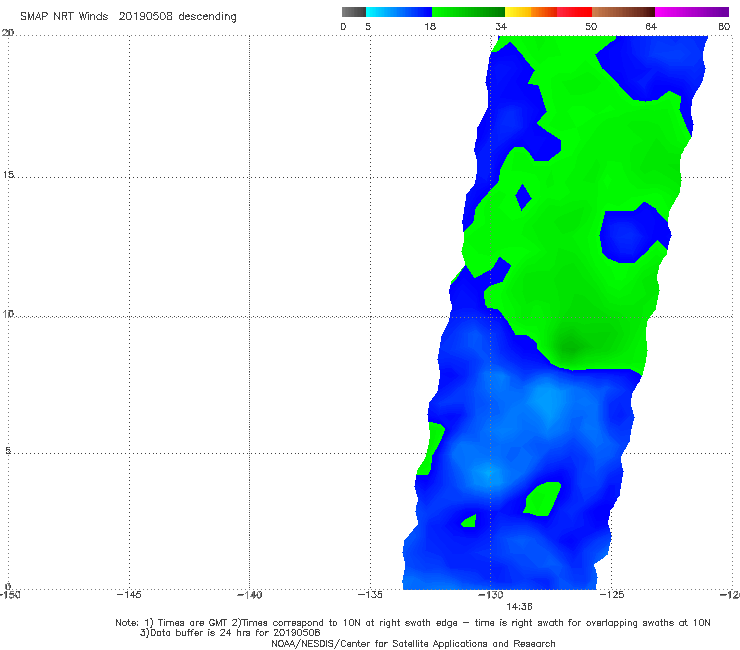Click the color bar label '5'

pos(368,26)
